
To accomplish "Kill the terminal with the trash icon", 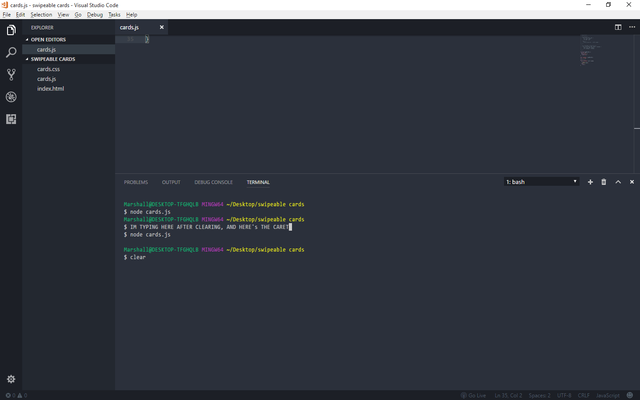I will point(604,182).
